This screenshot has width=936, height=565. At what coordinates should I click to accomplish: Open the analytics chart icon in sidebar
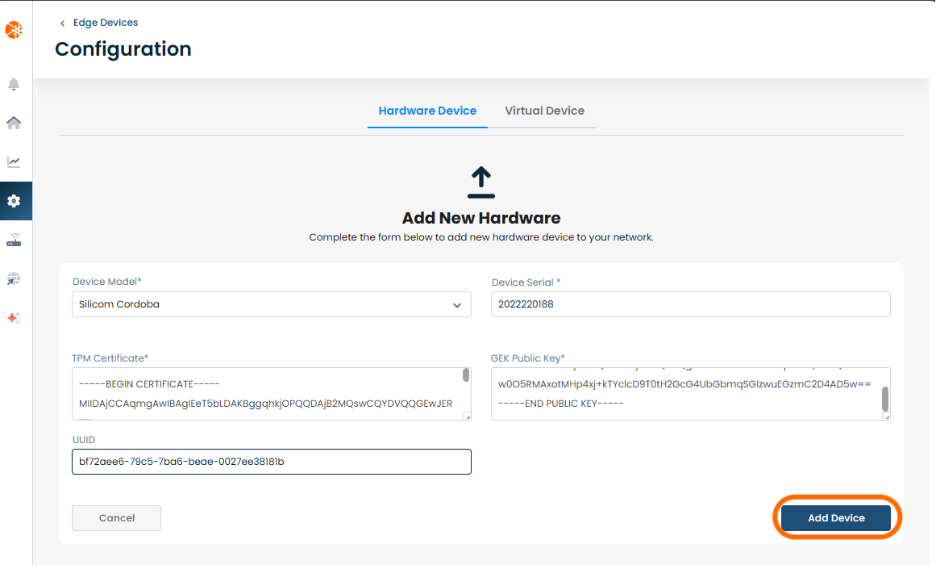(14, 162)
